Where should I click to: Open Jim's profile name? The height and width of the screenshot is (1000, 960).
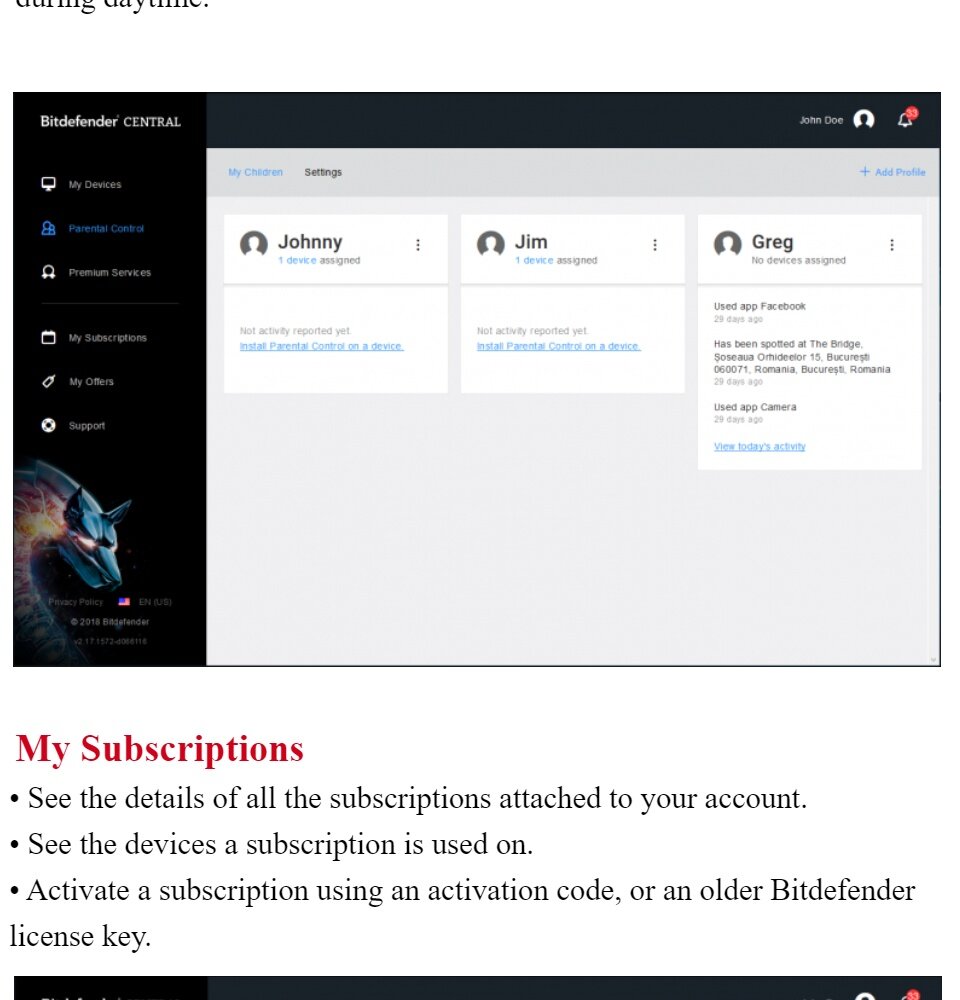[531, 242]
